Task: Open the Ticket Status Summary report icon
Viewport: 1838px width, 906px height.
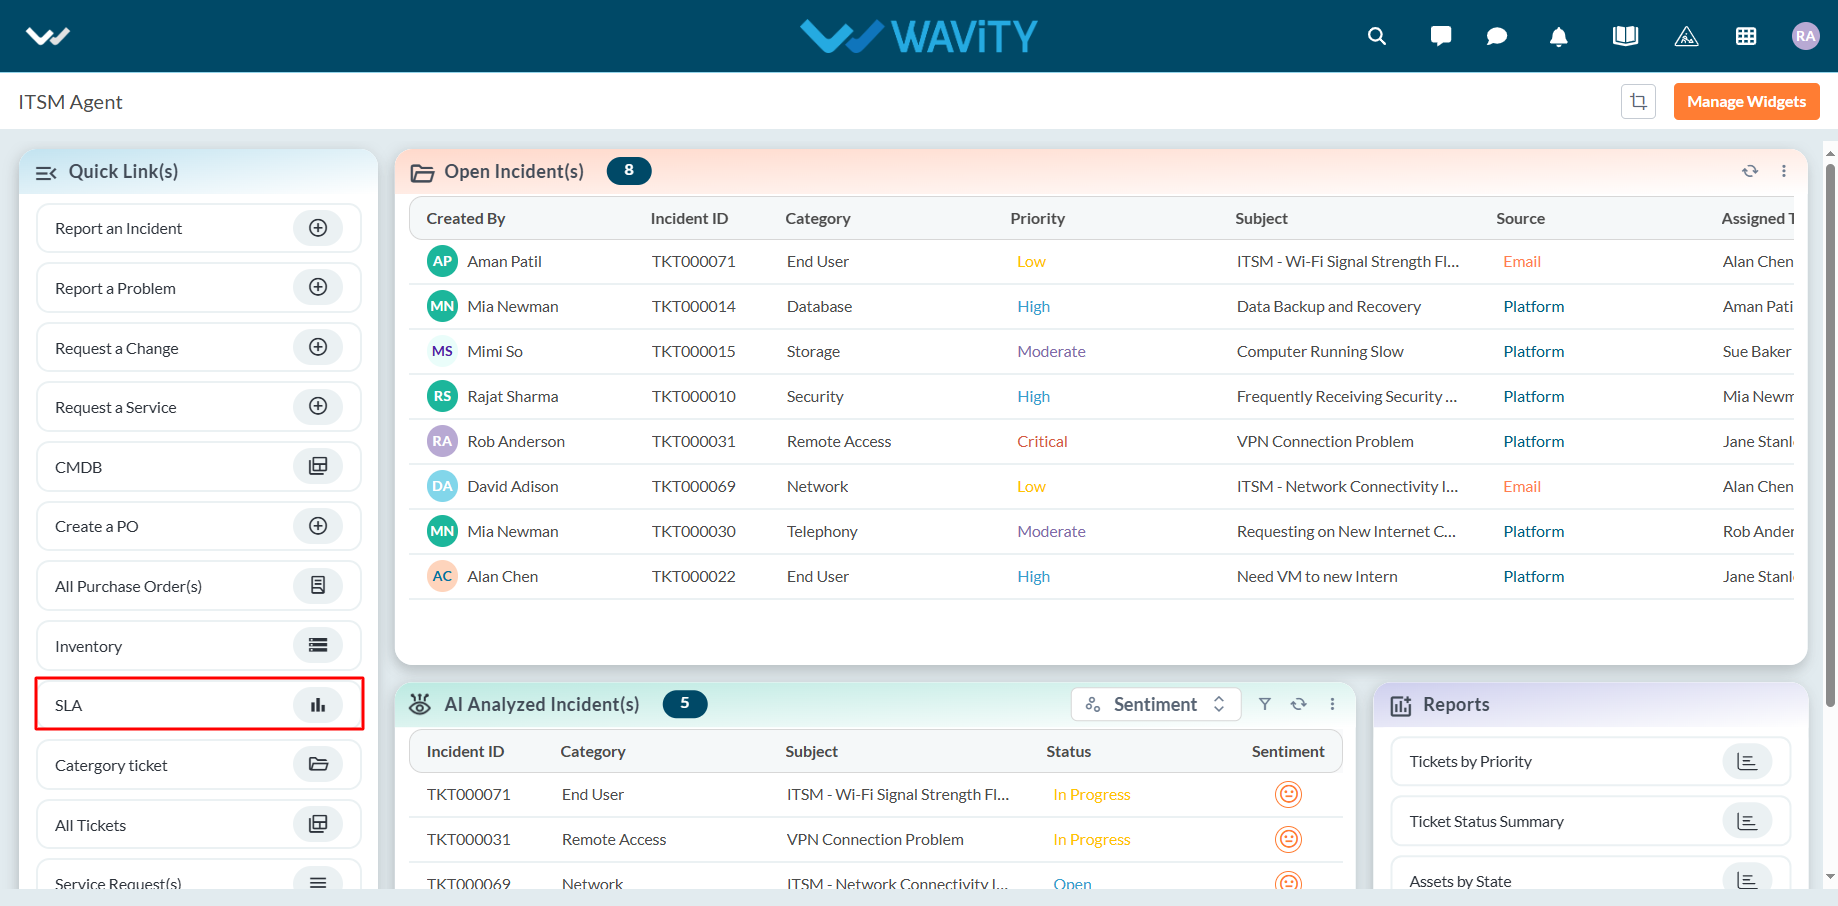Action: [x=1747, y=821]
